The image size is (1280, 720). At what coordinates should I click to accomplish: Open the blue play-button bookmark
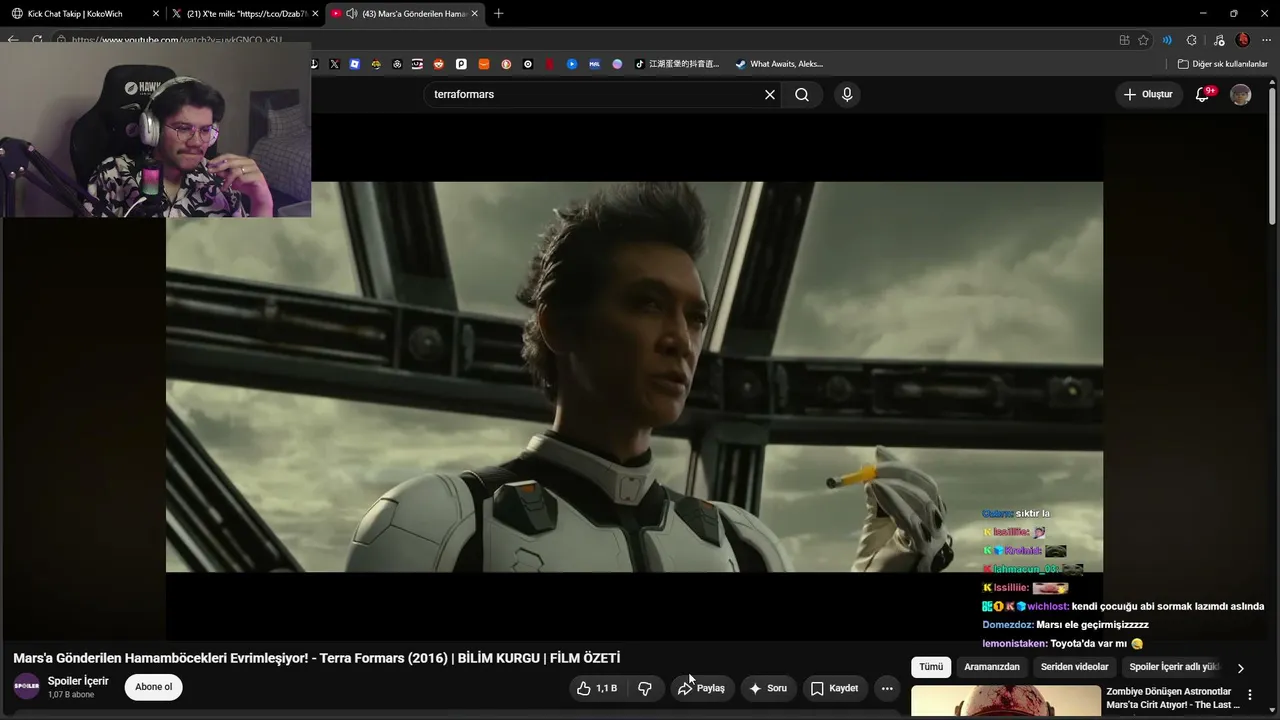coord(572,64)
